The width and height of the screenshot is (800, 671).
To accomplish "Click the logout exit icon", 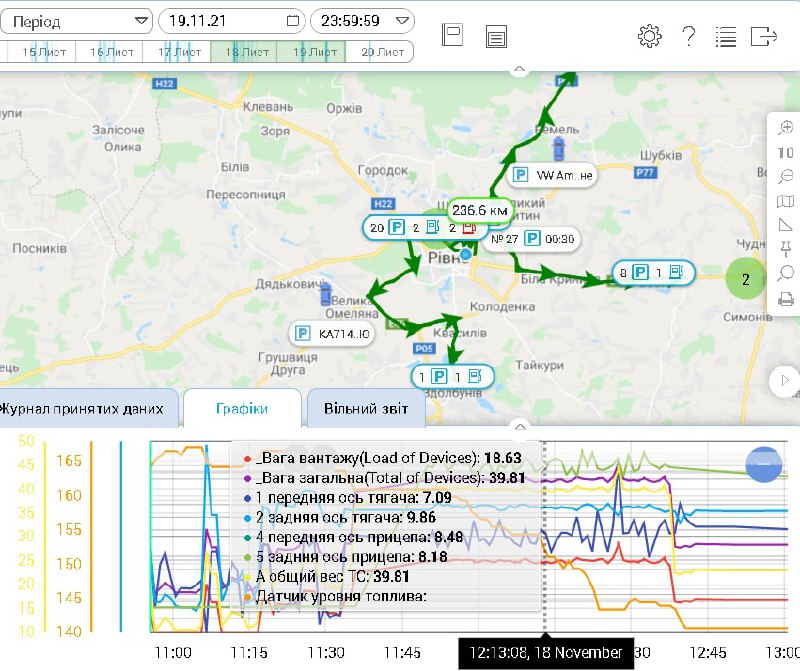I will click(764, 37).
